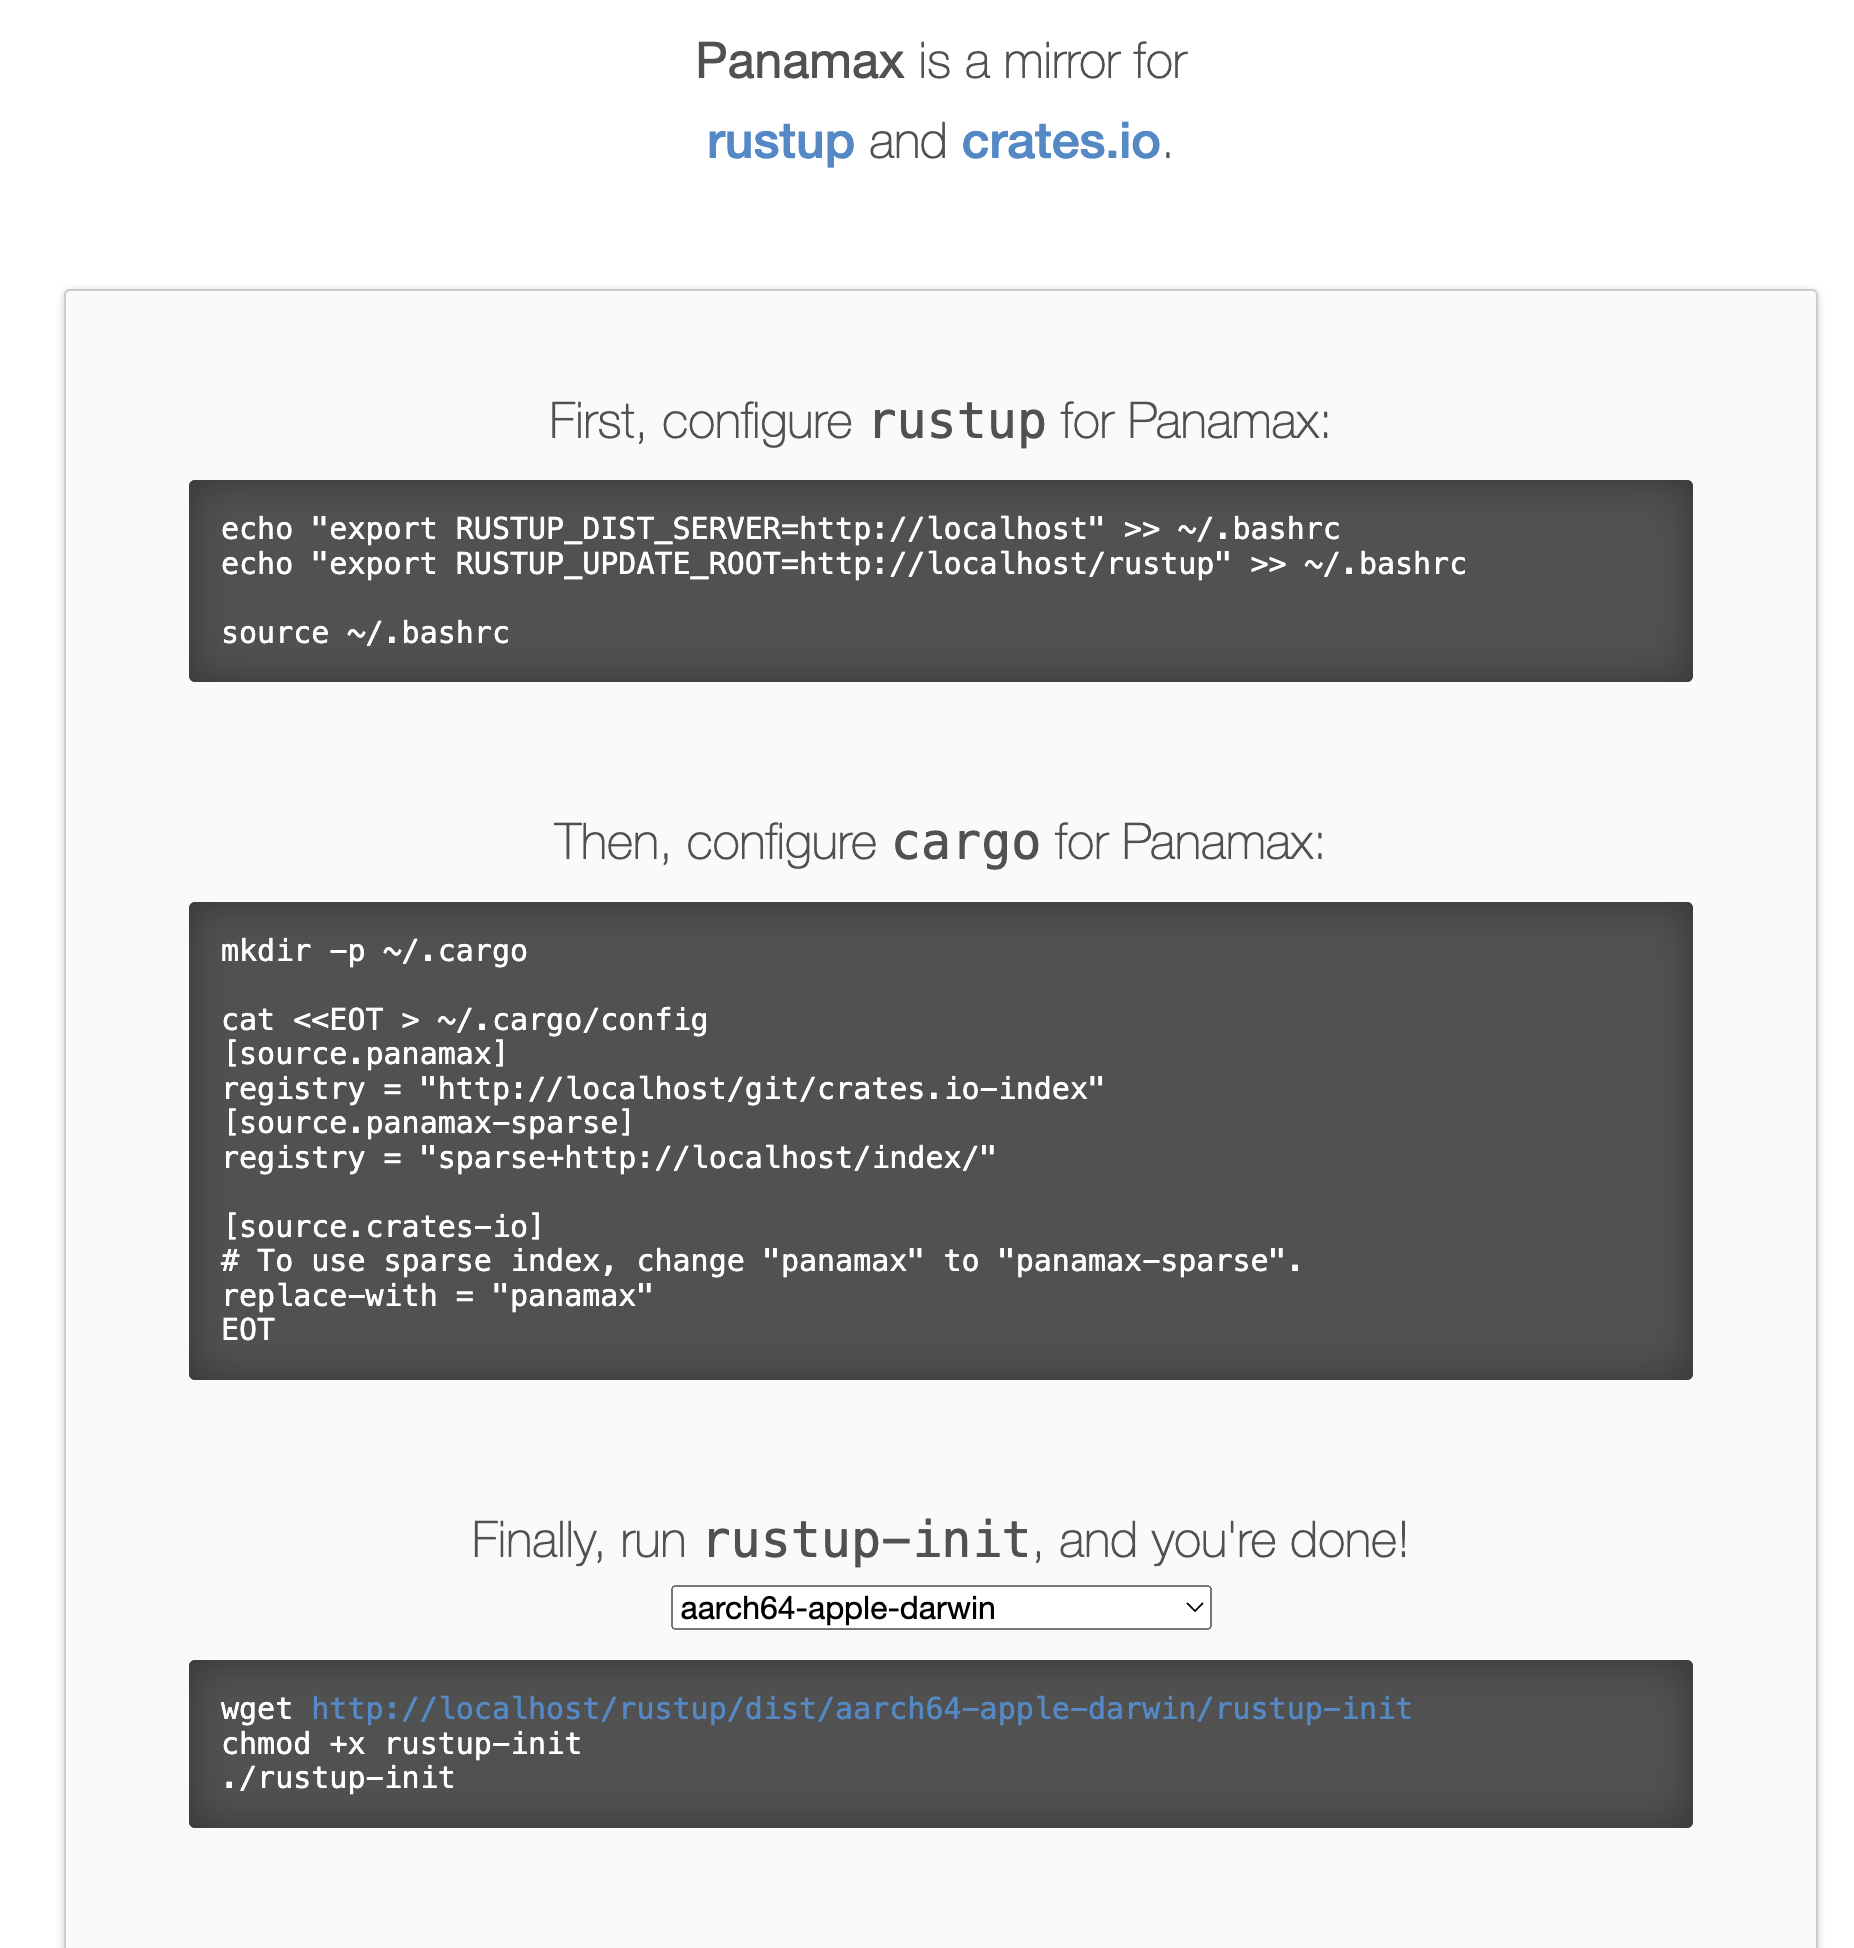1854x1948 pixels.
Task: Click the "cat <<EOT > ~/.cargo/config" line
Action: (464, 1020)
